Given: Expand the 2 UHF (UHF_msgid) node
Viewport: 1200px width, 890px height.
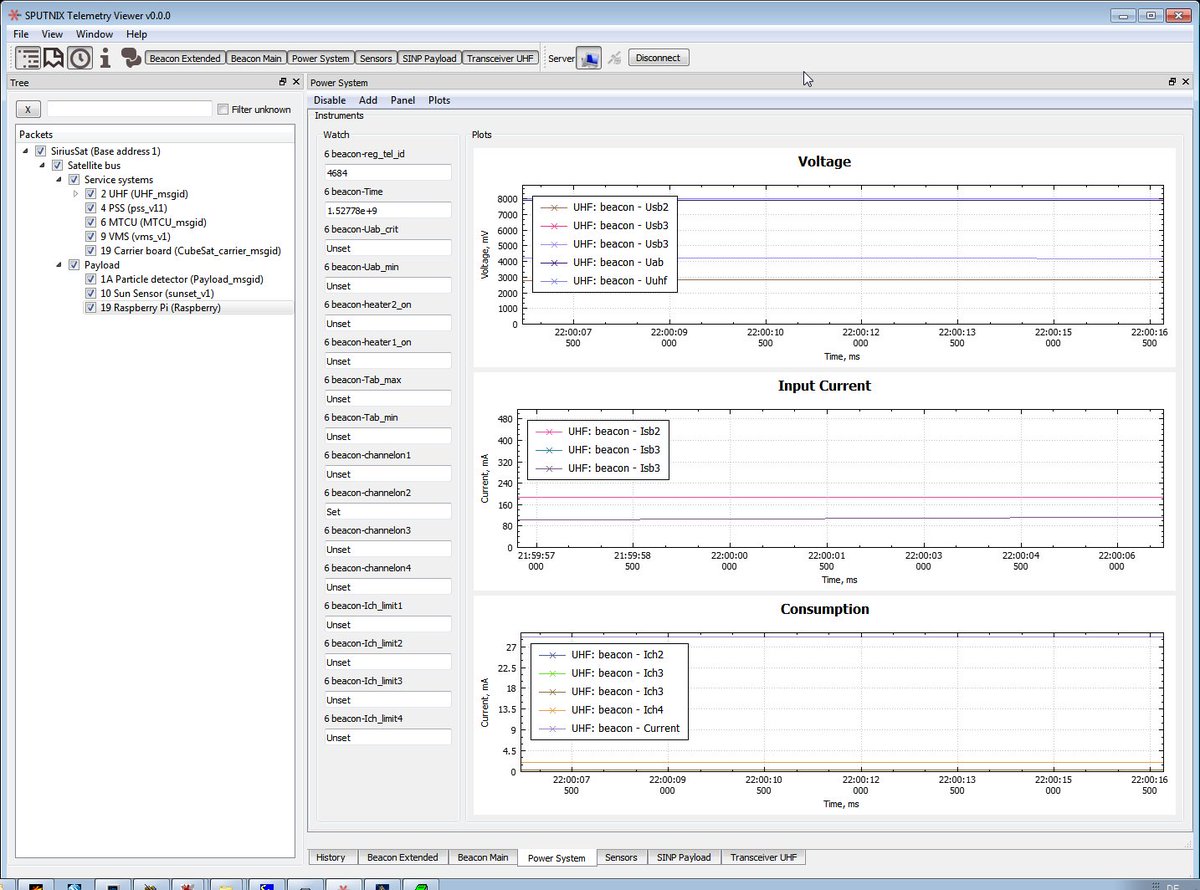Looking at the screenshot, I should point(76,194).
